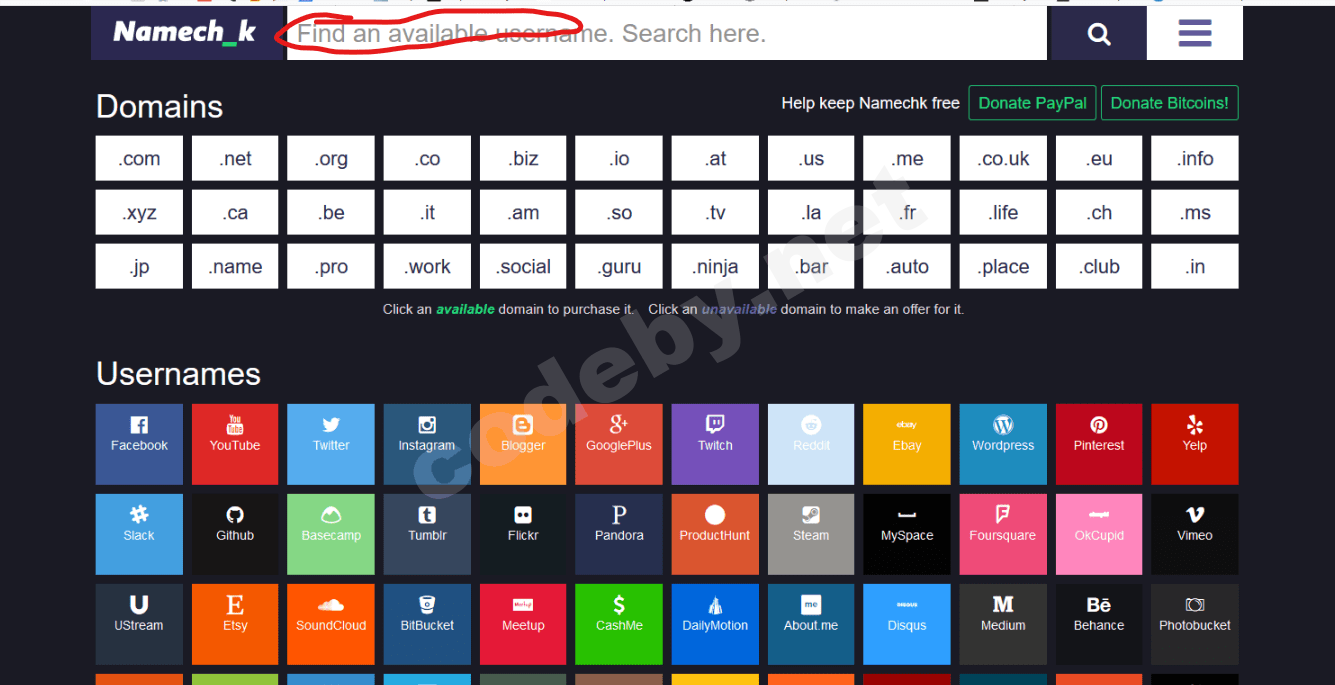Screen dimensions: 1335x685
Task: Focus the username search field
Action: point(668,34)
